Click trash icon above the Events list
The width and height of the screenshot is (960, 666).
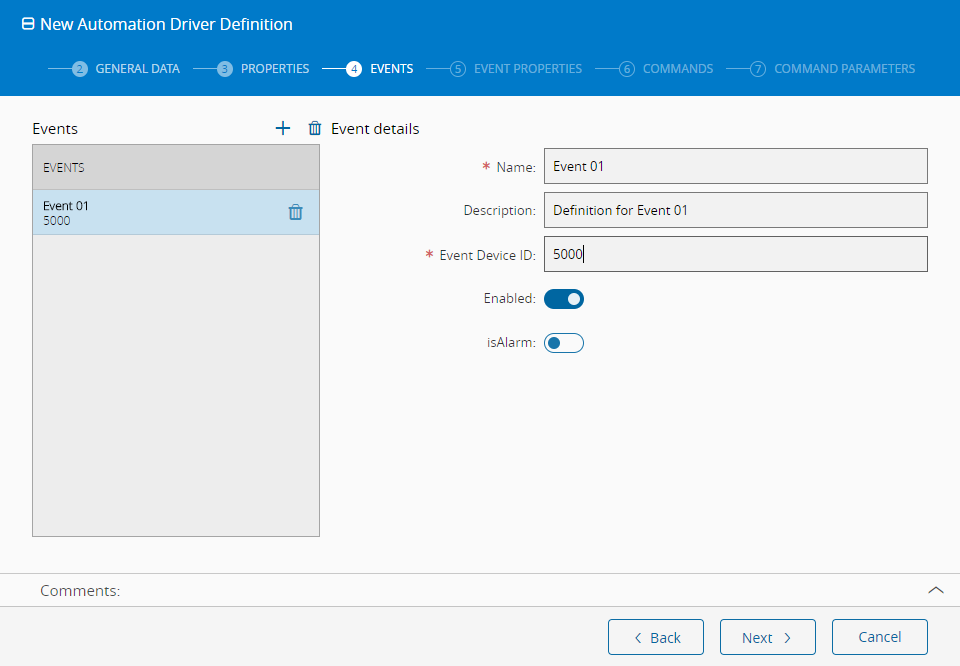click(x=315, y=128)
